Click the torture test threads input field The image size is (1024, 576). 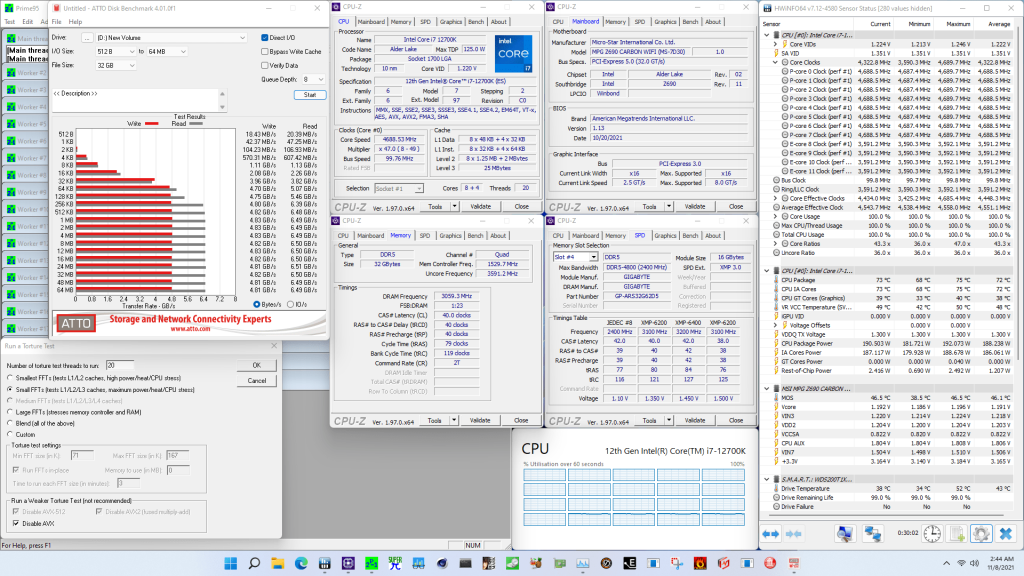click(119, 364)
